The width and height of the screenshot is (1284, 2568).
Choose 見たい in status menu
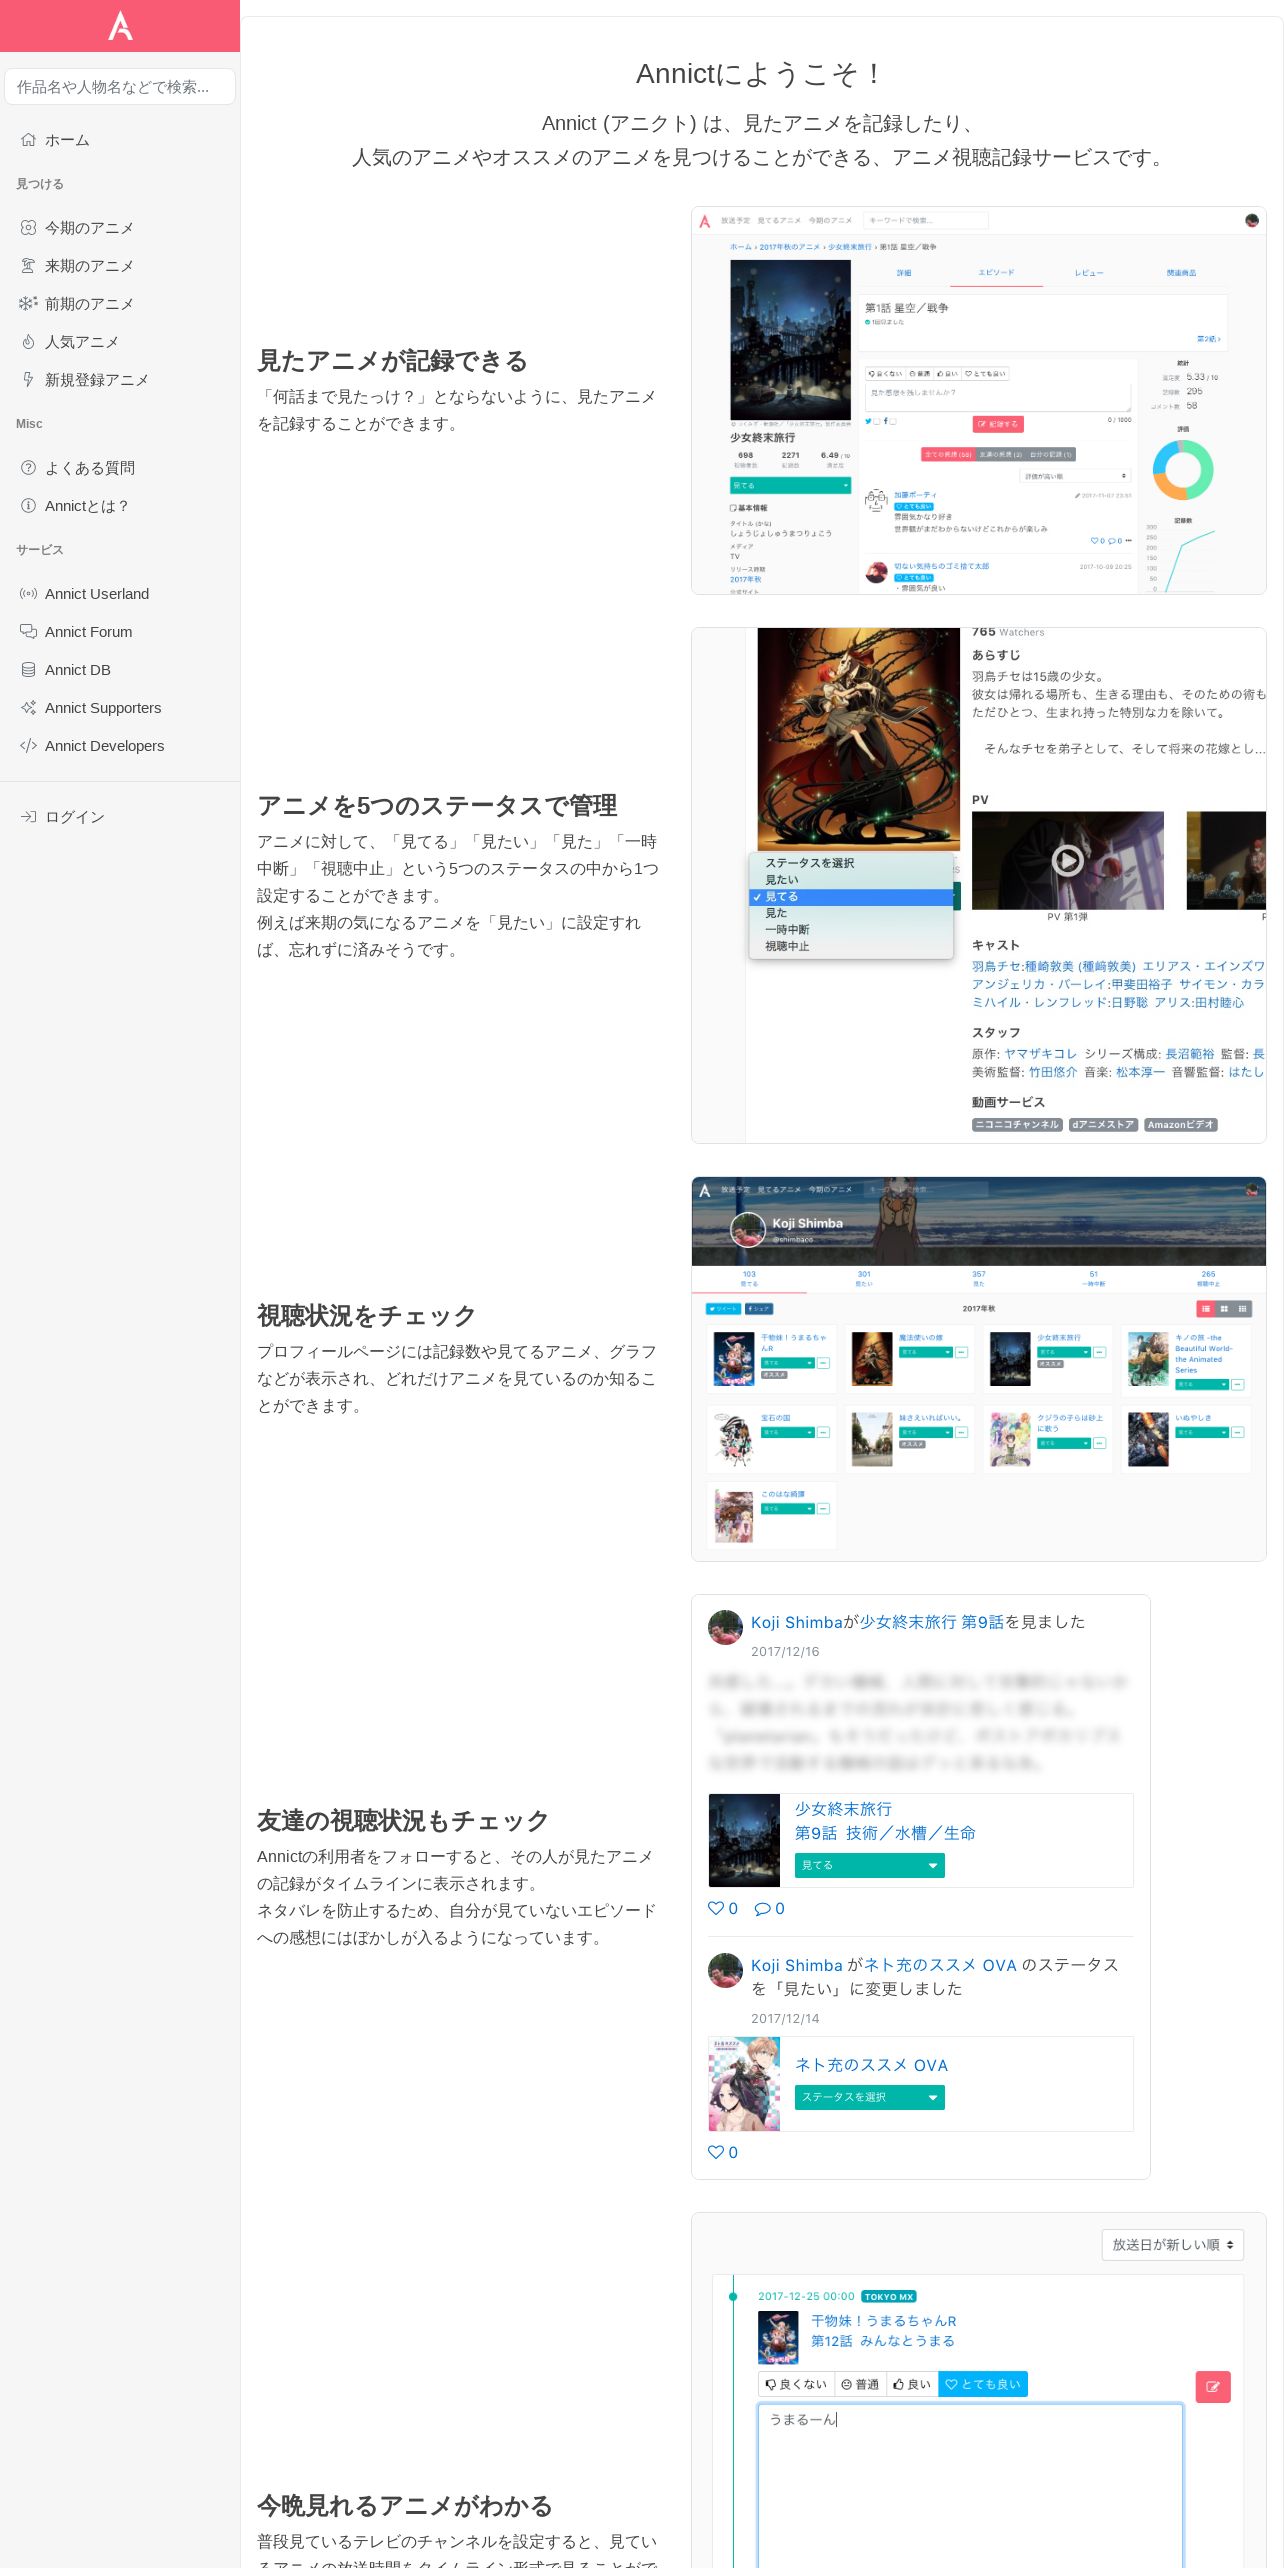(x=851, y=880)
